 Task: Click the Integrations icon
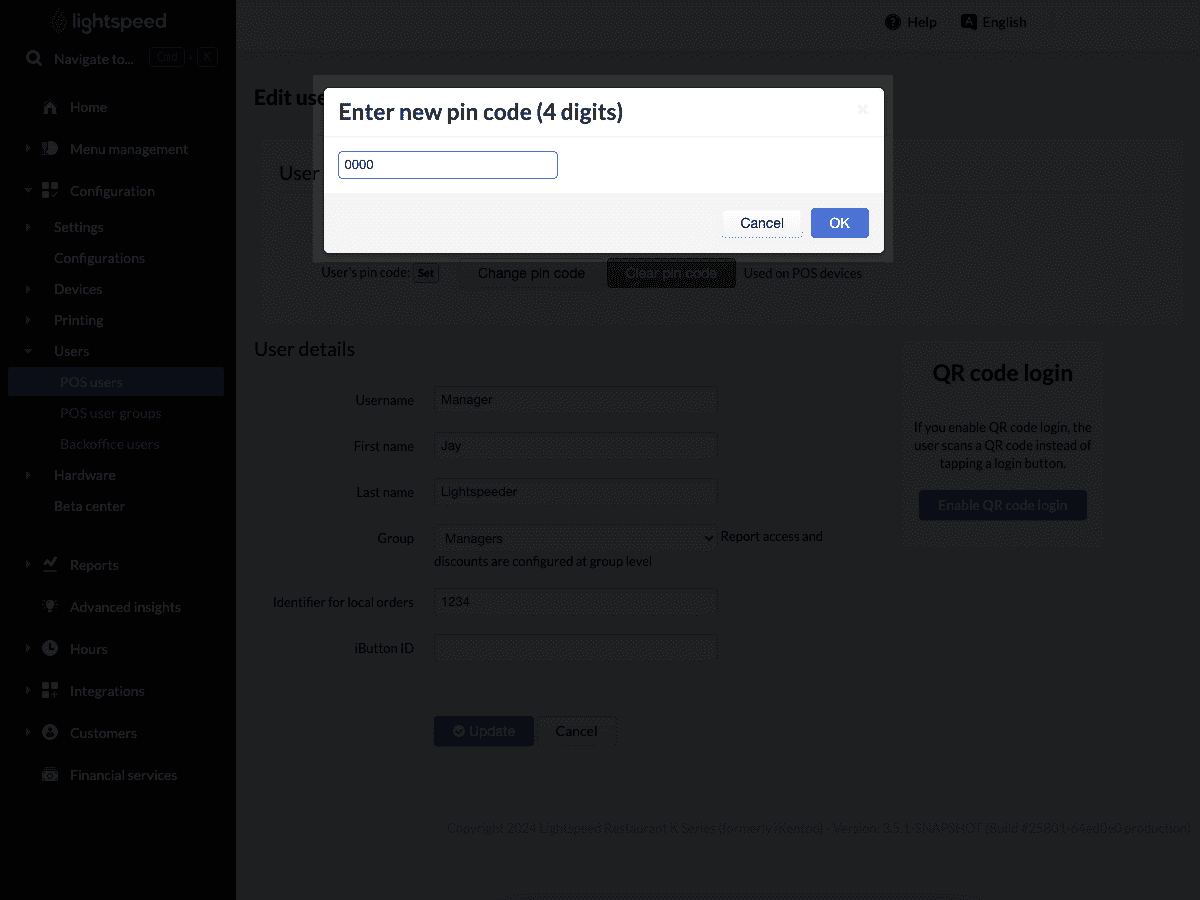click(50, 691)
